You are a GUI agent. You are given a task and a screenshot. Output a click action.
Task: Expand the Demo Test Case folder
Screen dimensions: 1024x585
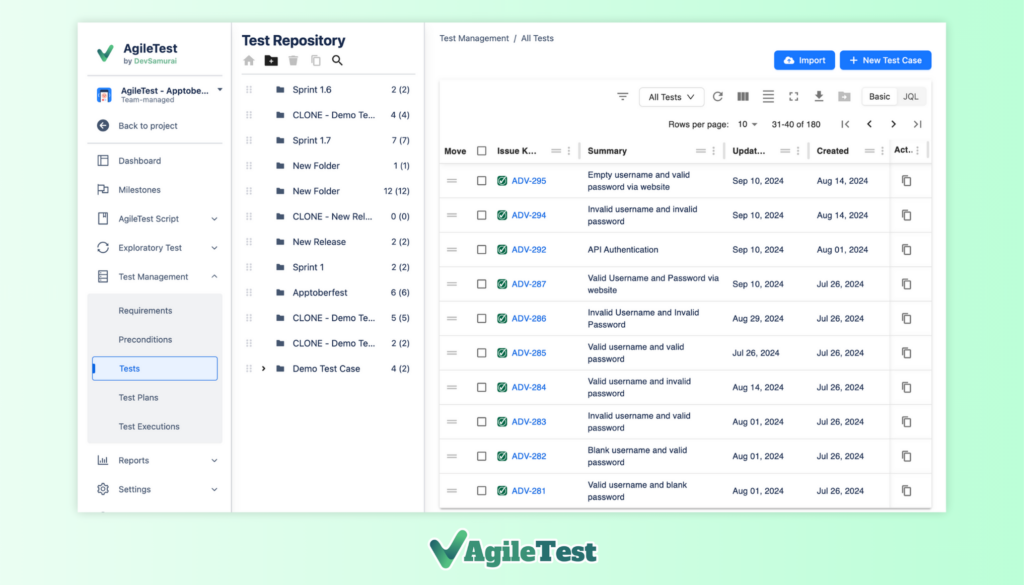263,369
